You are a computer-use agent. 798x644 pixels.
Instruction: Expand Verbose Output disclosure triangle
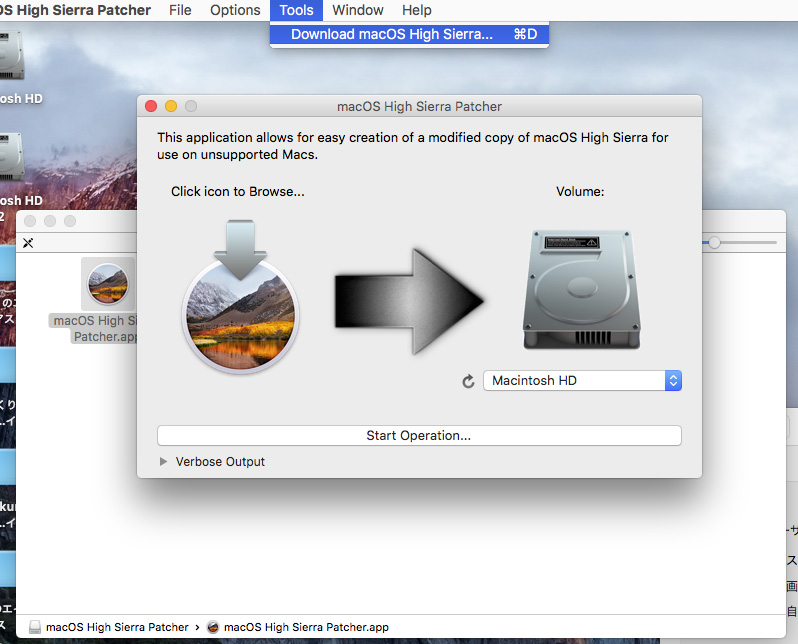click(x=163, y=462)
